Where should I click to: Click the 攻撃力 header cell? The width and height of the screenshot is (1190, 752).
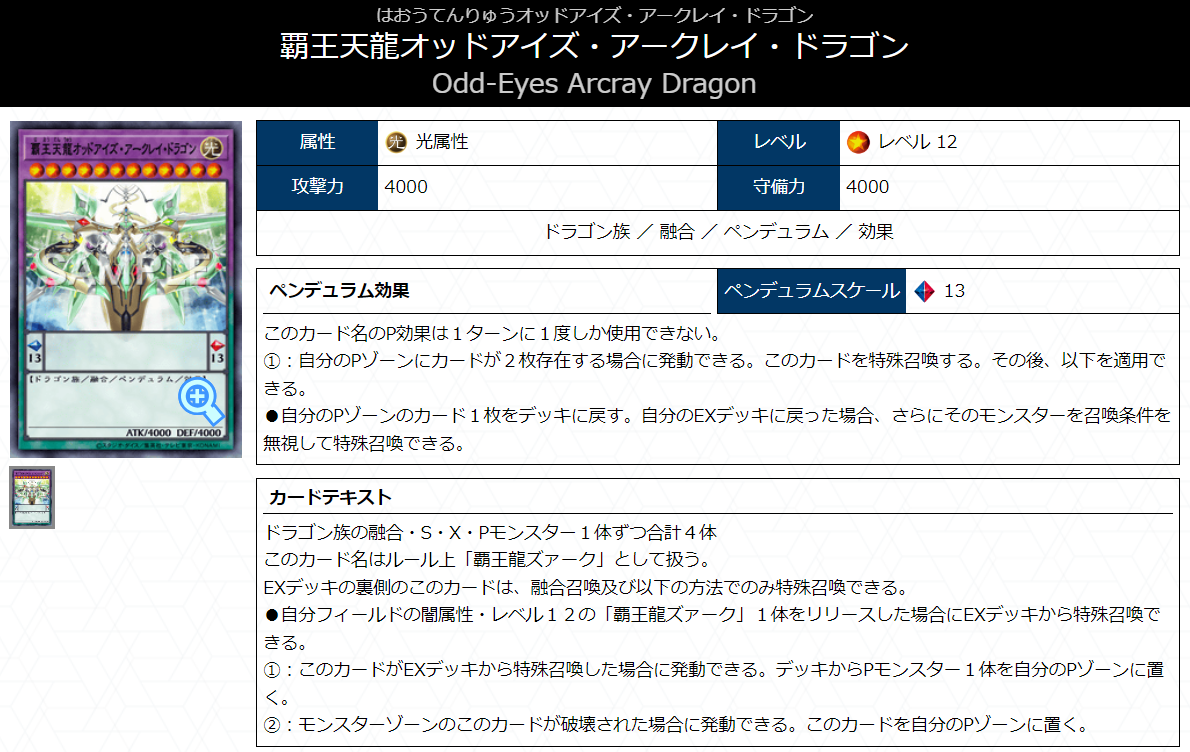(317, 187)
